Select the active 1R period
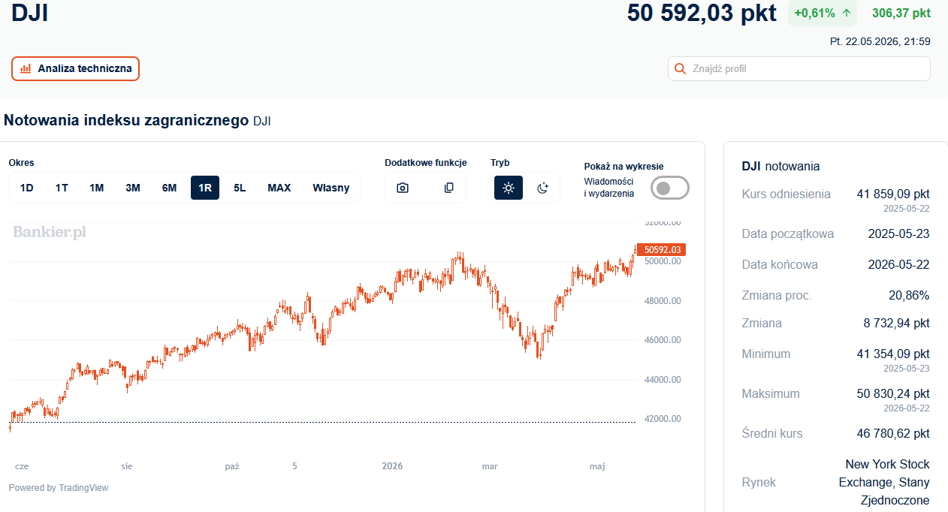 pyautogui.click(x=205, y=188)
